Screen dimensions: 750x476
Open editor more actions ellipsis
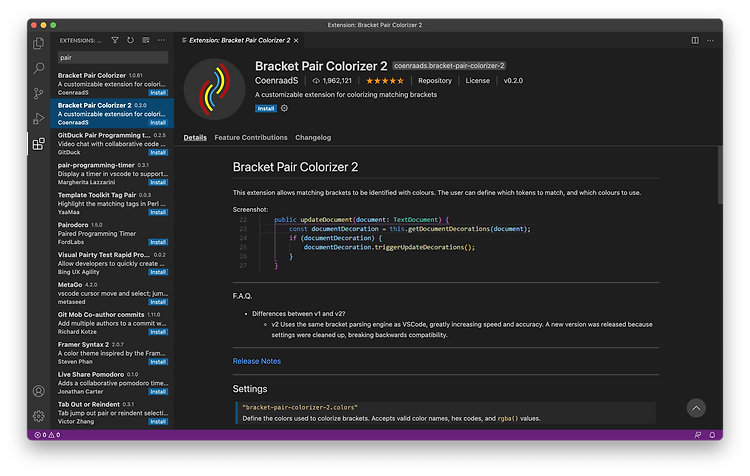(710, 40)
